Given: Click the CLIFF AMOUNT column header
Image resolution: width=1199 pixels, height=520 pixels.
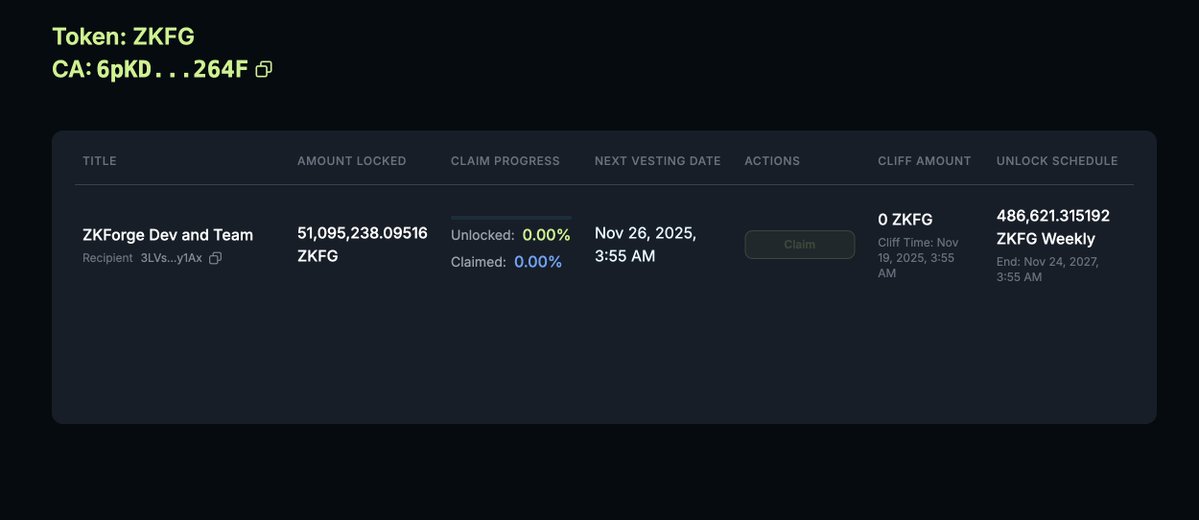Looking at the screenshot, I should pyautogui.click(x=924, y=161).
